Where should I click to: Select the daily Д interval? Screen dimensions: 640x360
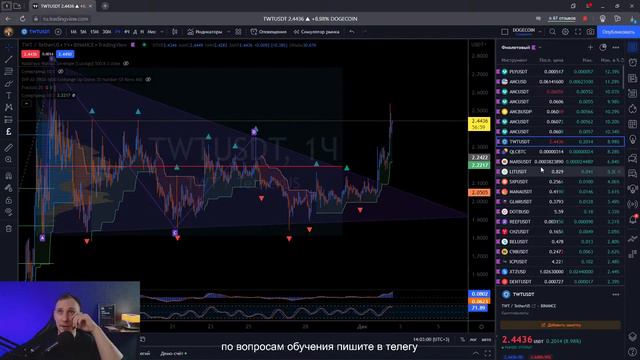coord(136,32)
